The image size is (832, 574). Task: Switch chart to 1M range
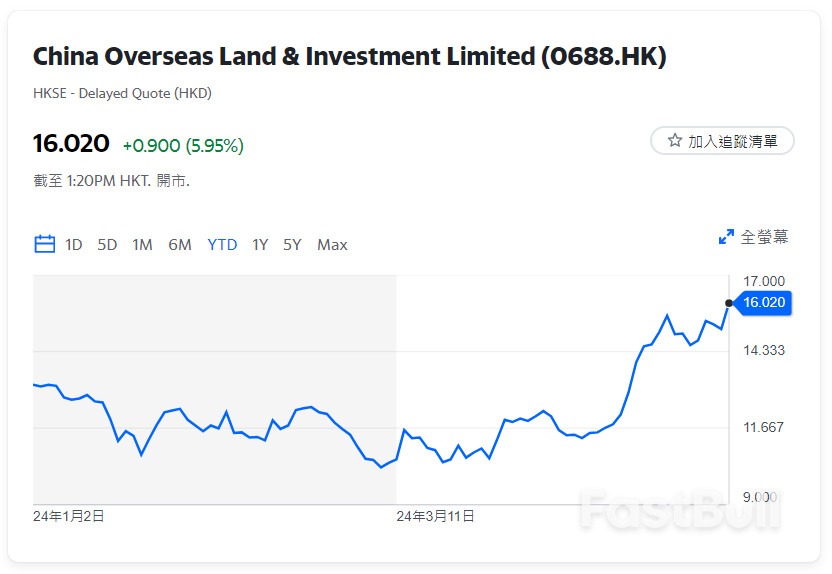[142, 245]
